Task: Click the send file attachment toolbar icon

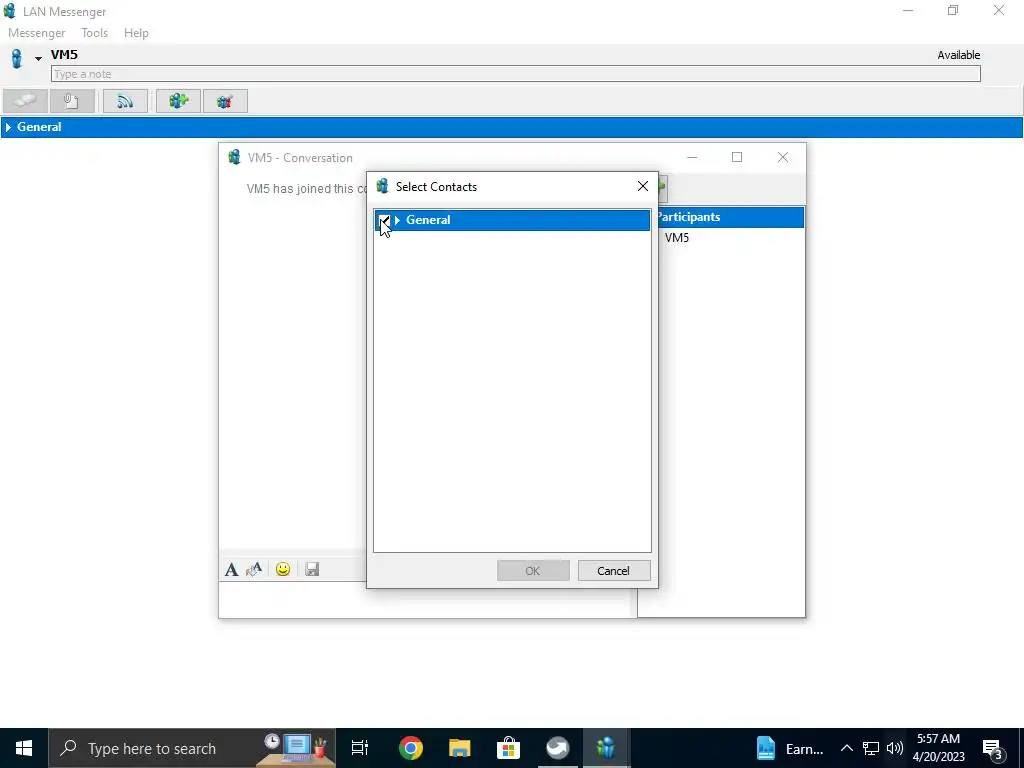Action: 71,101
